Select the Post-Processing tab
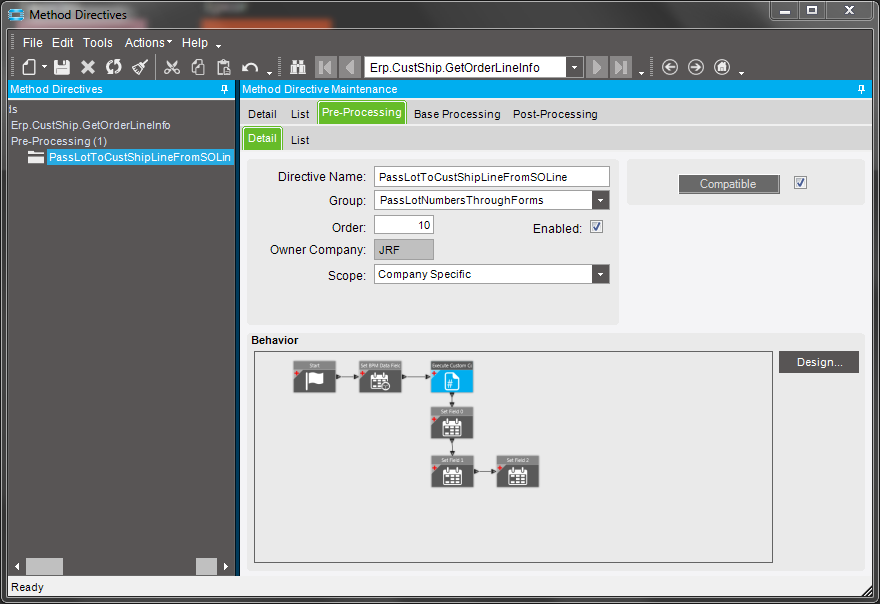The image size is (880, 604). (555, 114)
